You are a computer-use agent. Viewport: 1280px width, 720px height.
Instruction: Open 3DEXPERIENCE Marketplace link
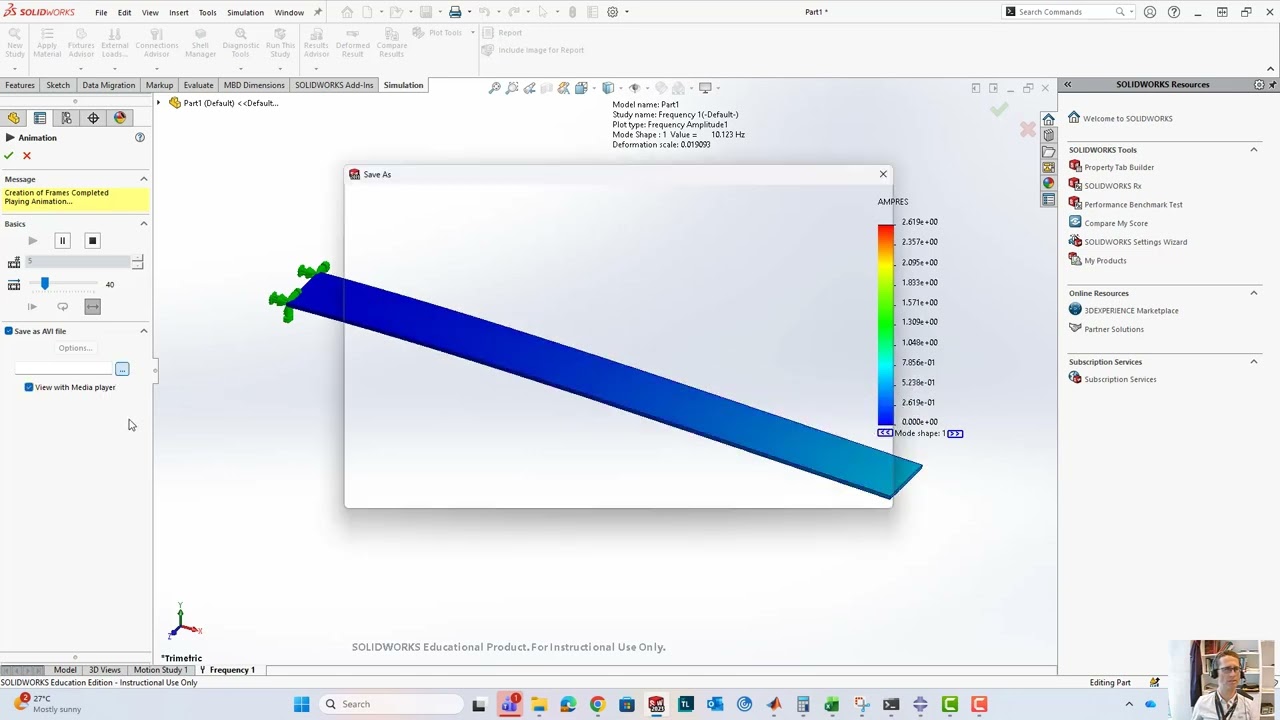pyautogui.click(x=1131, y=311)
